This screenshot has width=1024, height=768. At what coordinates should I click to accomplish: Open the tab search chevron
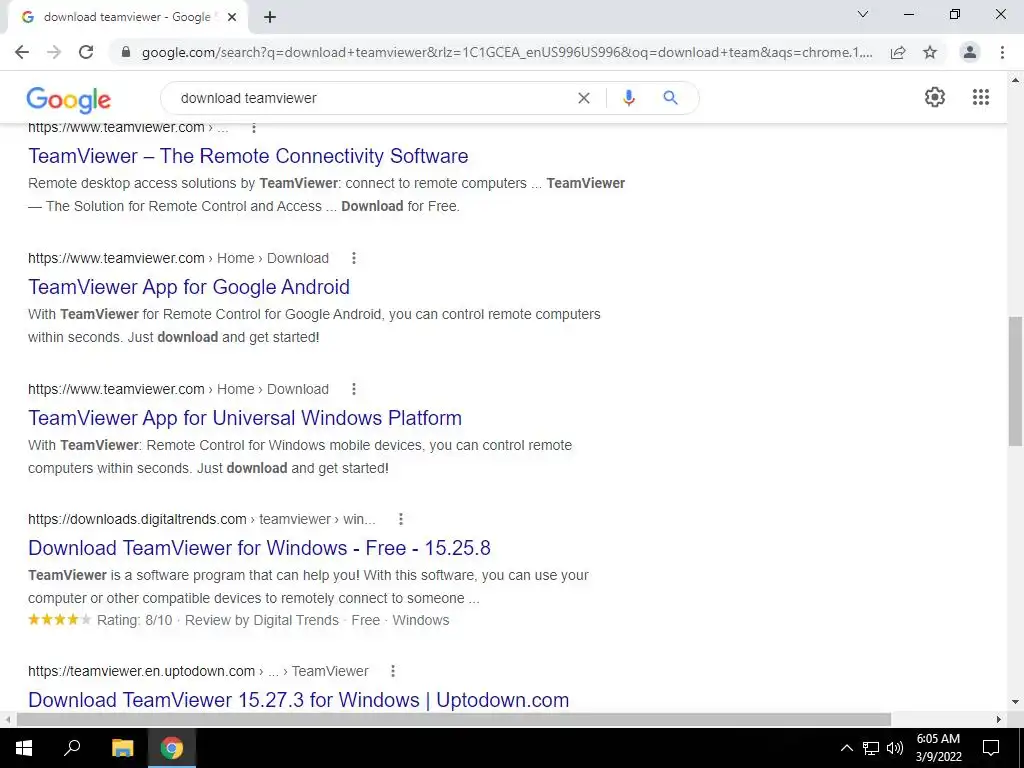[863, 14]
